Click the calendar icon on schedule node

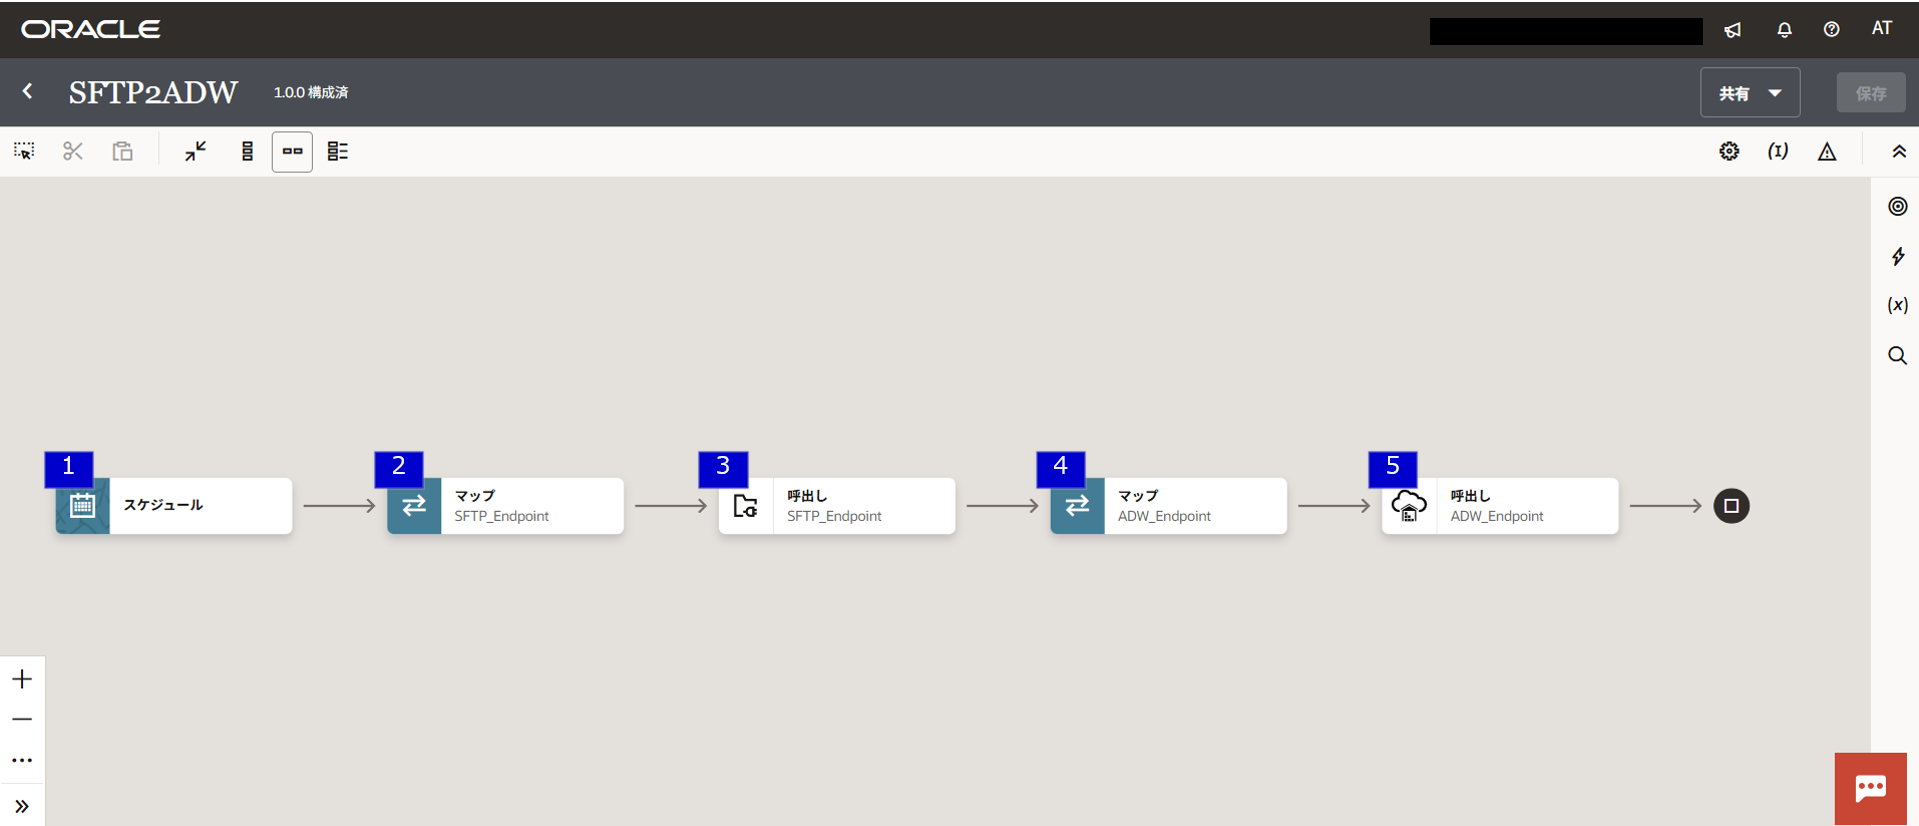pos(83,505)
